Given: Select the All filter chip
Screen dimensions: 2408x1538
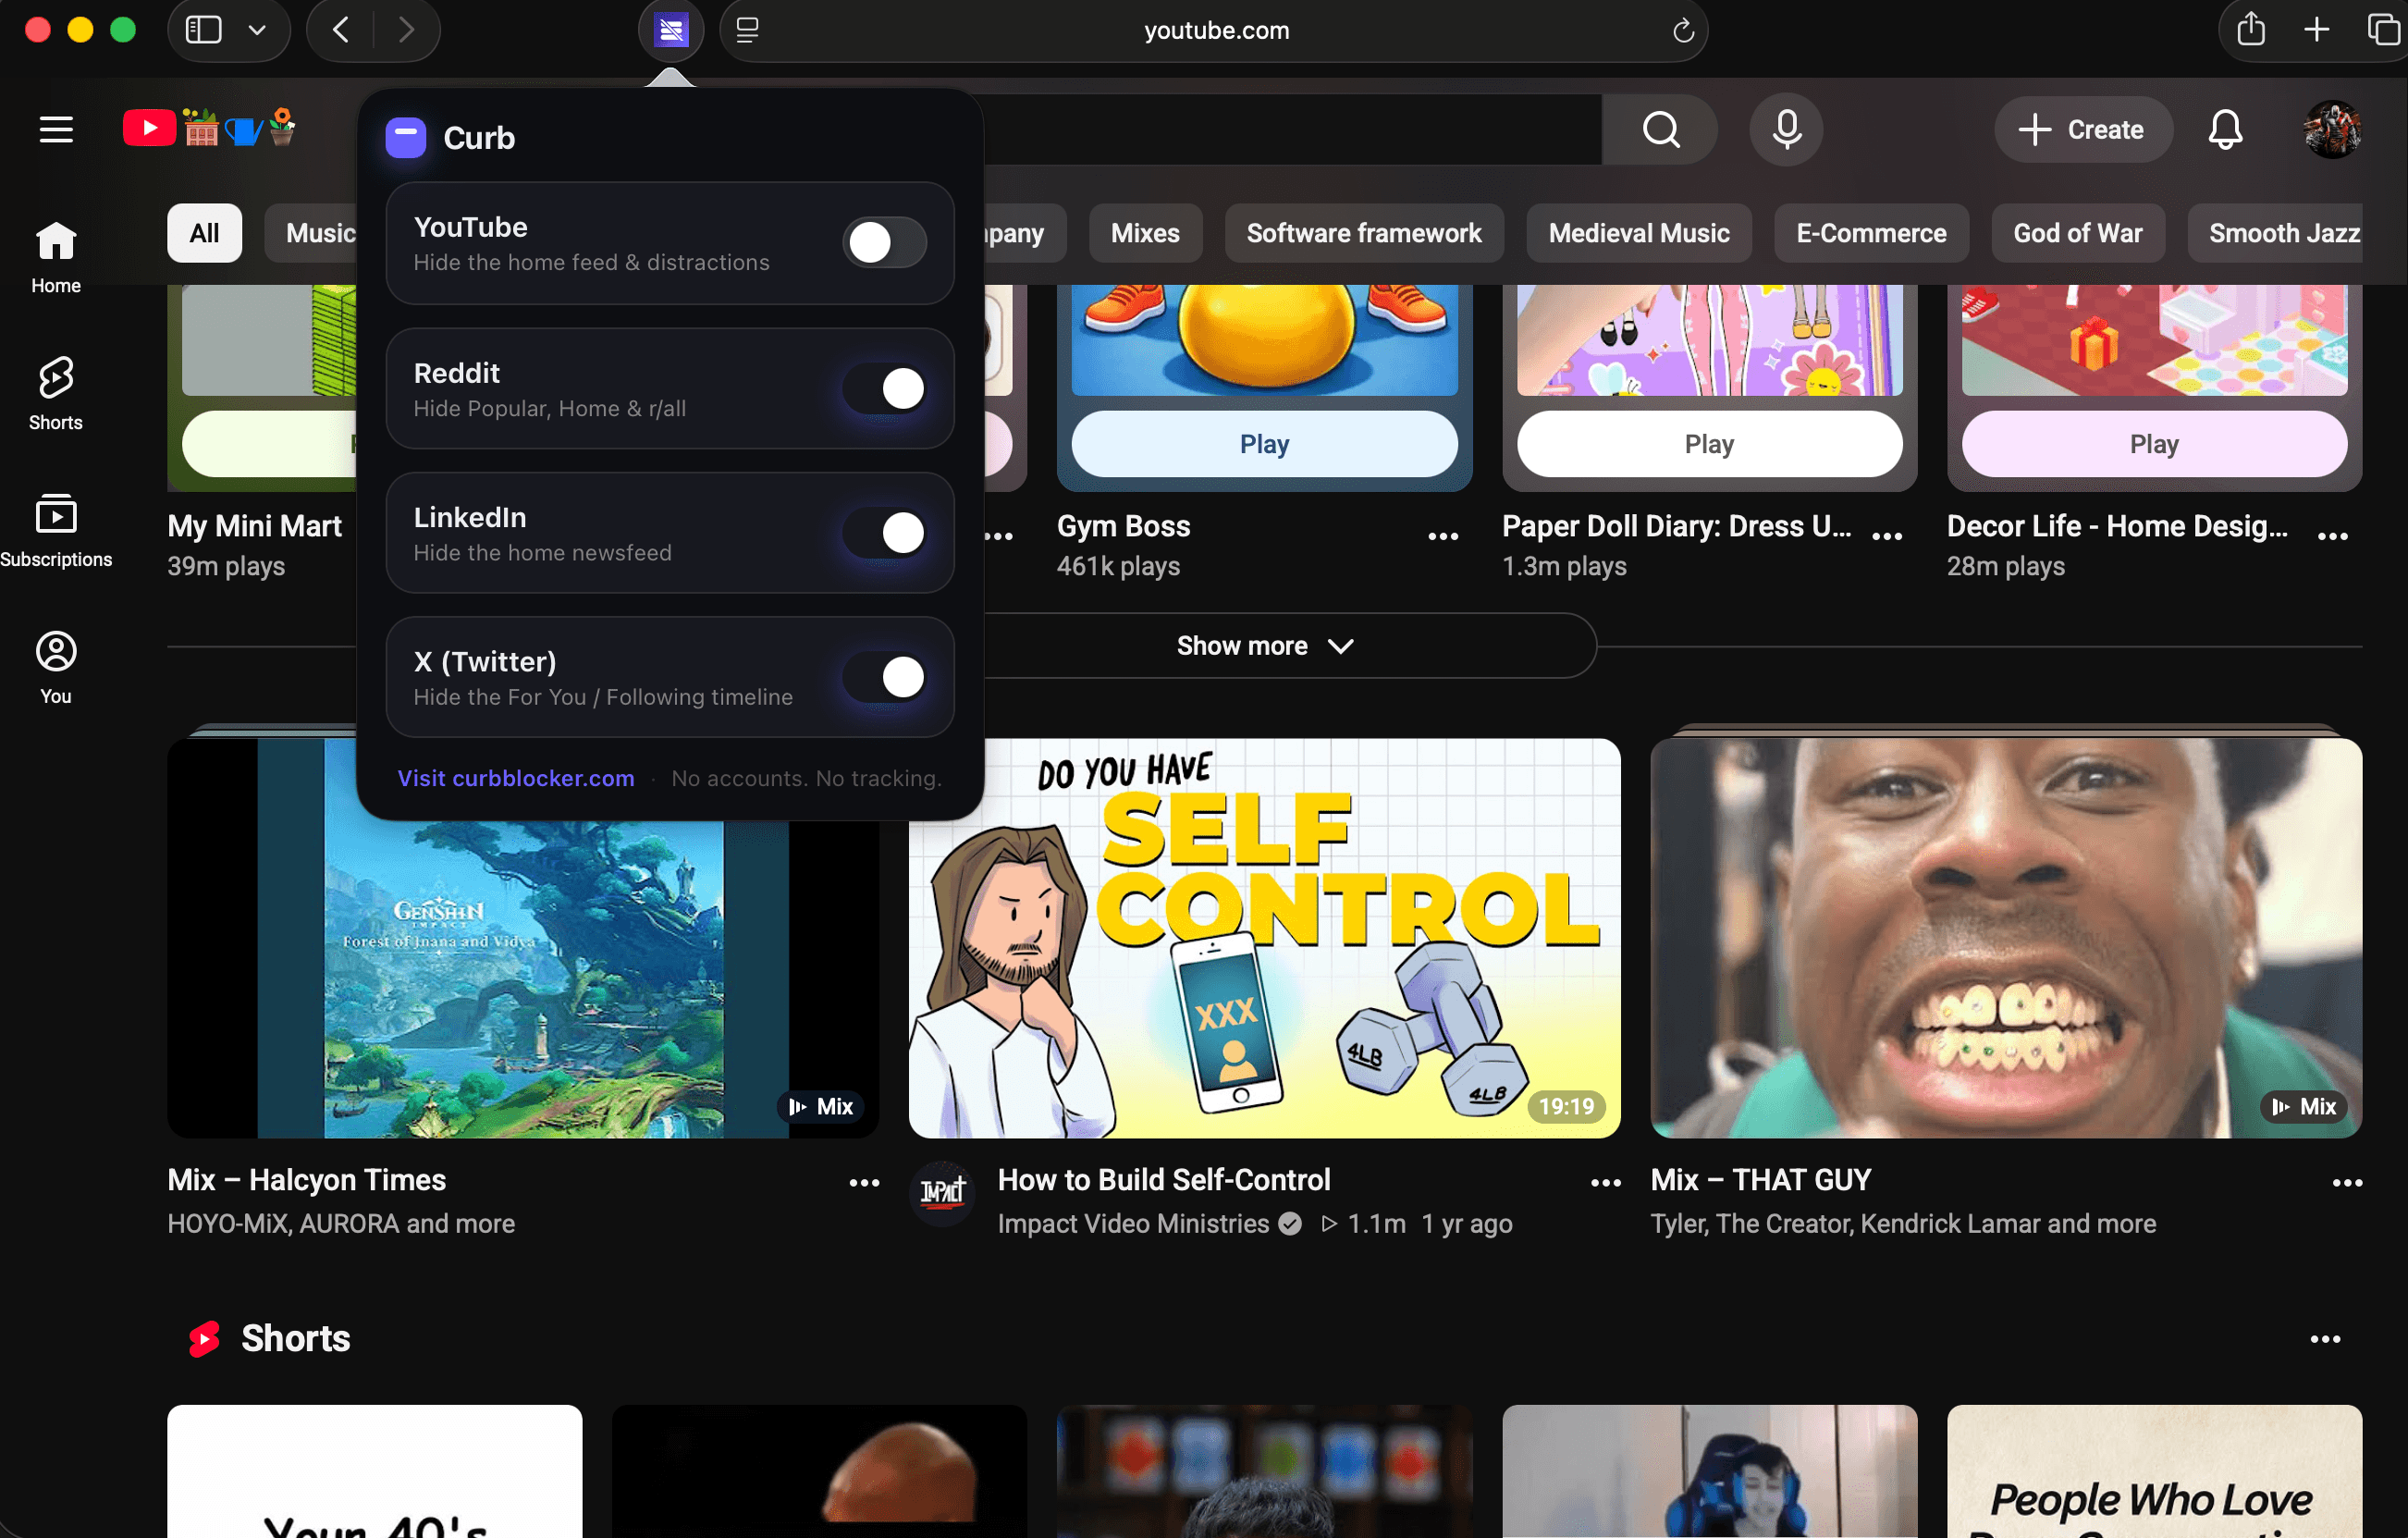Looking at the screenshot, I should pos(205,233).
